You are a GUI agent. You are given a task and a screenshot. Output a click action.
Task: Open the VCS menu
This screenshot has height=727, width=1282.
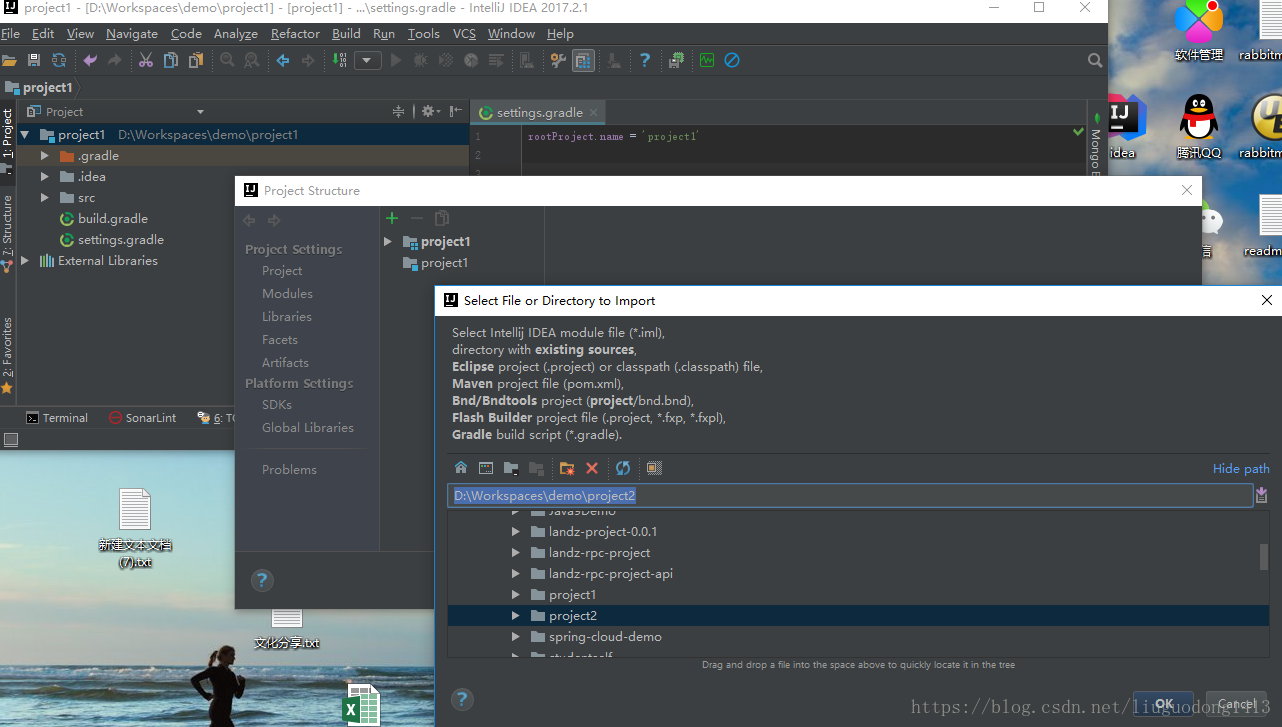tap(464, 34)
